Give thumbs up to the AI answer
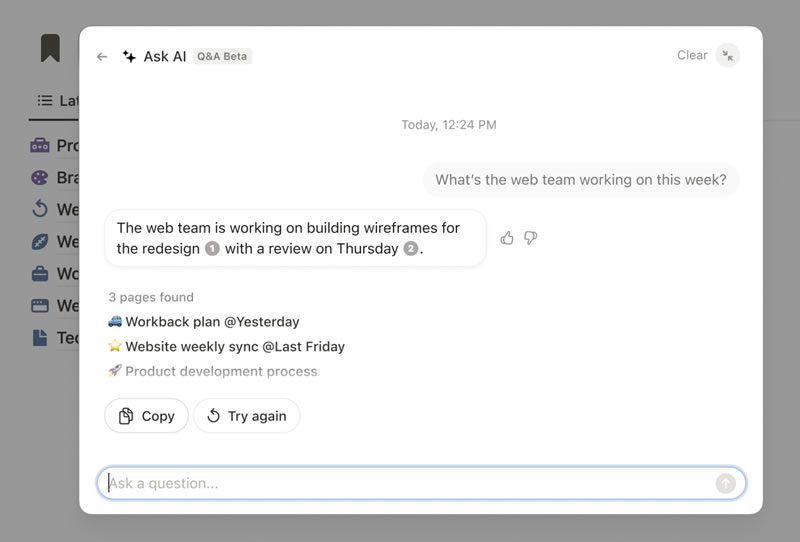800x542 pixels. [507, 238]
